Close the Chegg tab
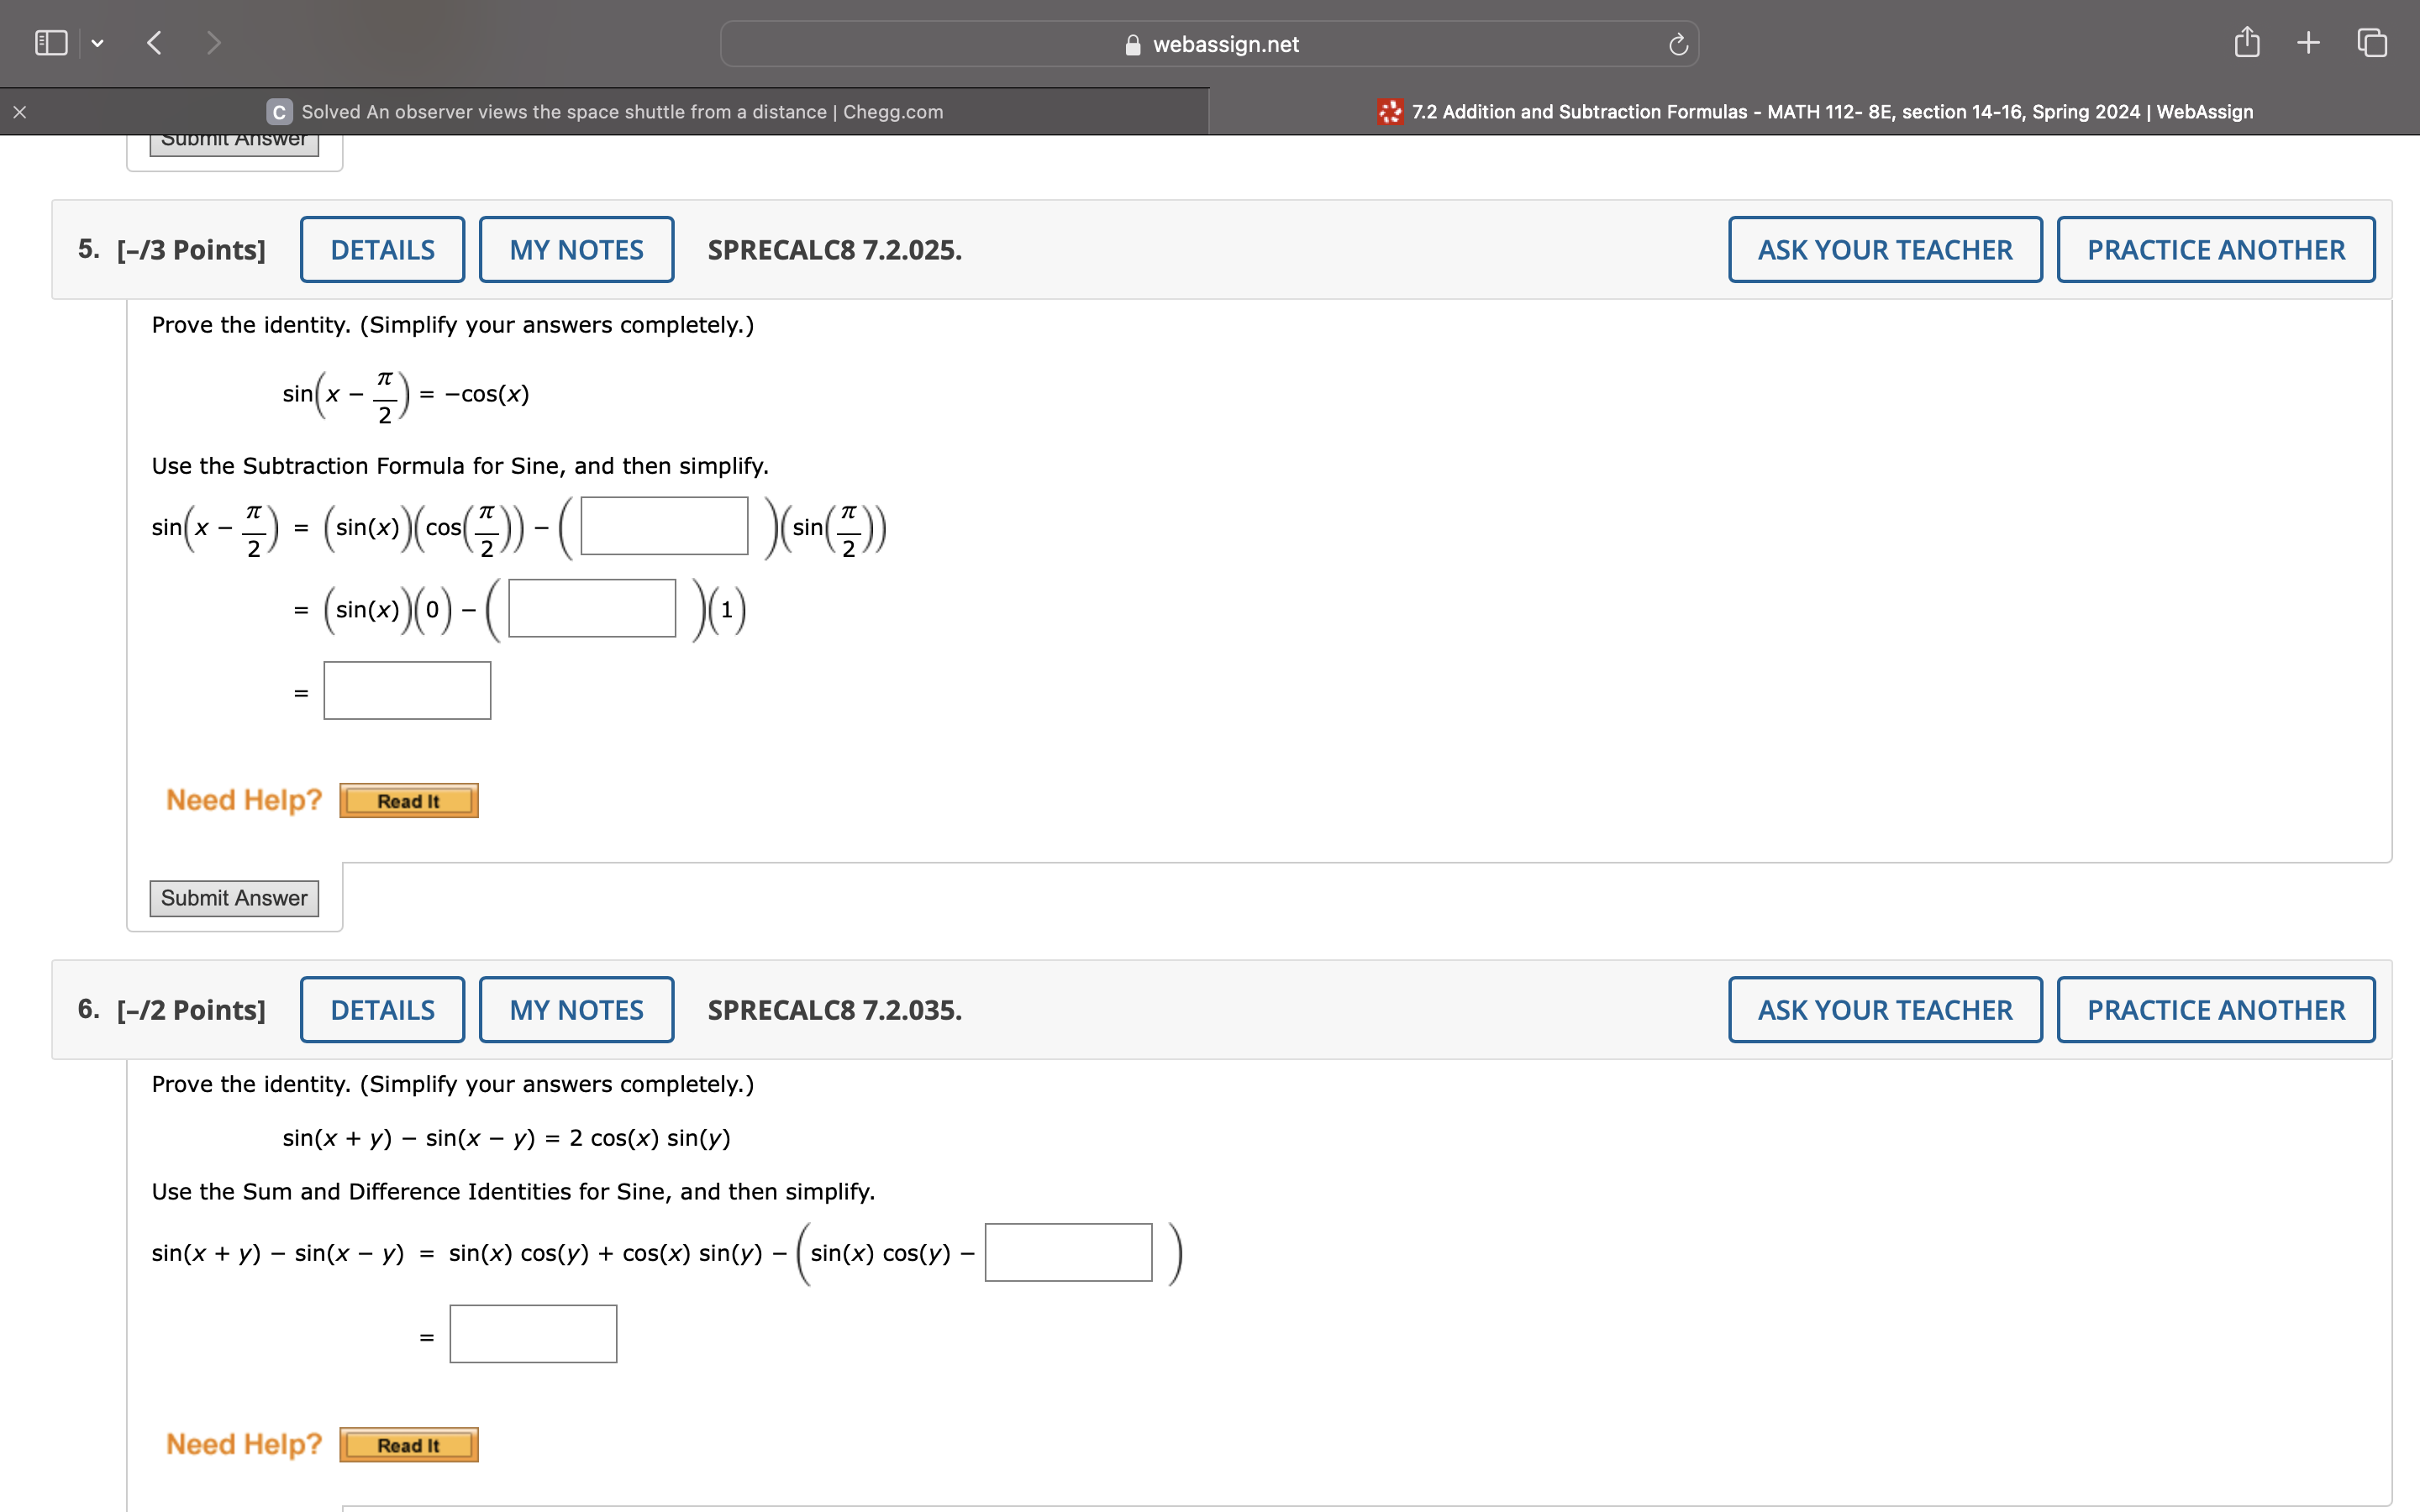This screenshot has height=1512, width=2420. click(19, 111)
